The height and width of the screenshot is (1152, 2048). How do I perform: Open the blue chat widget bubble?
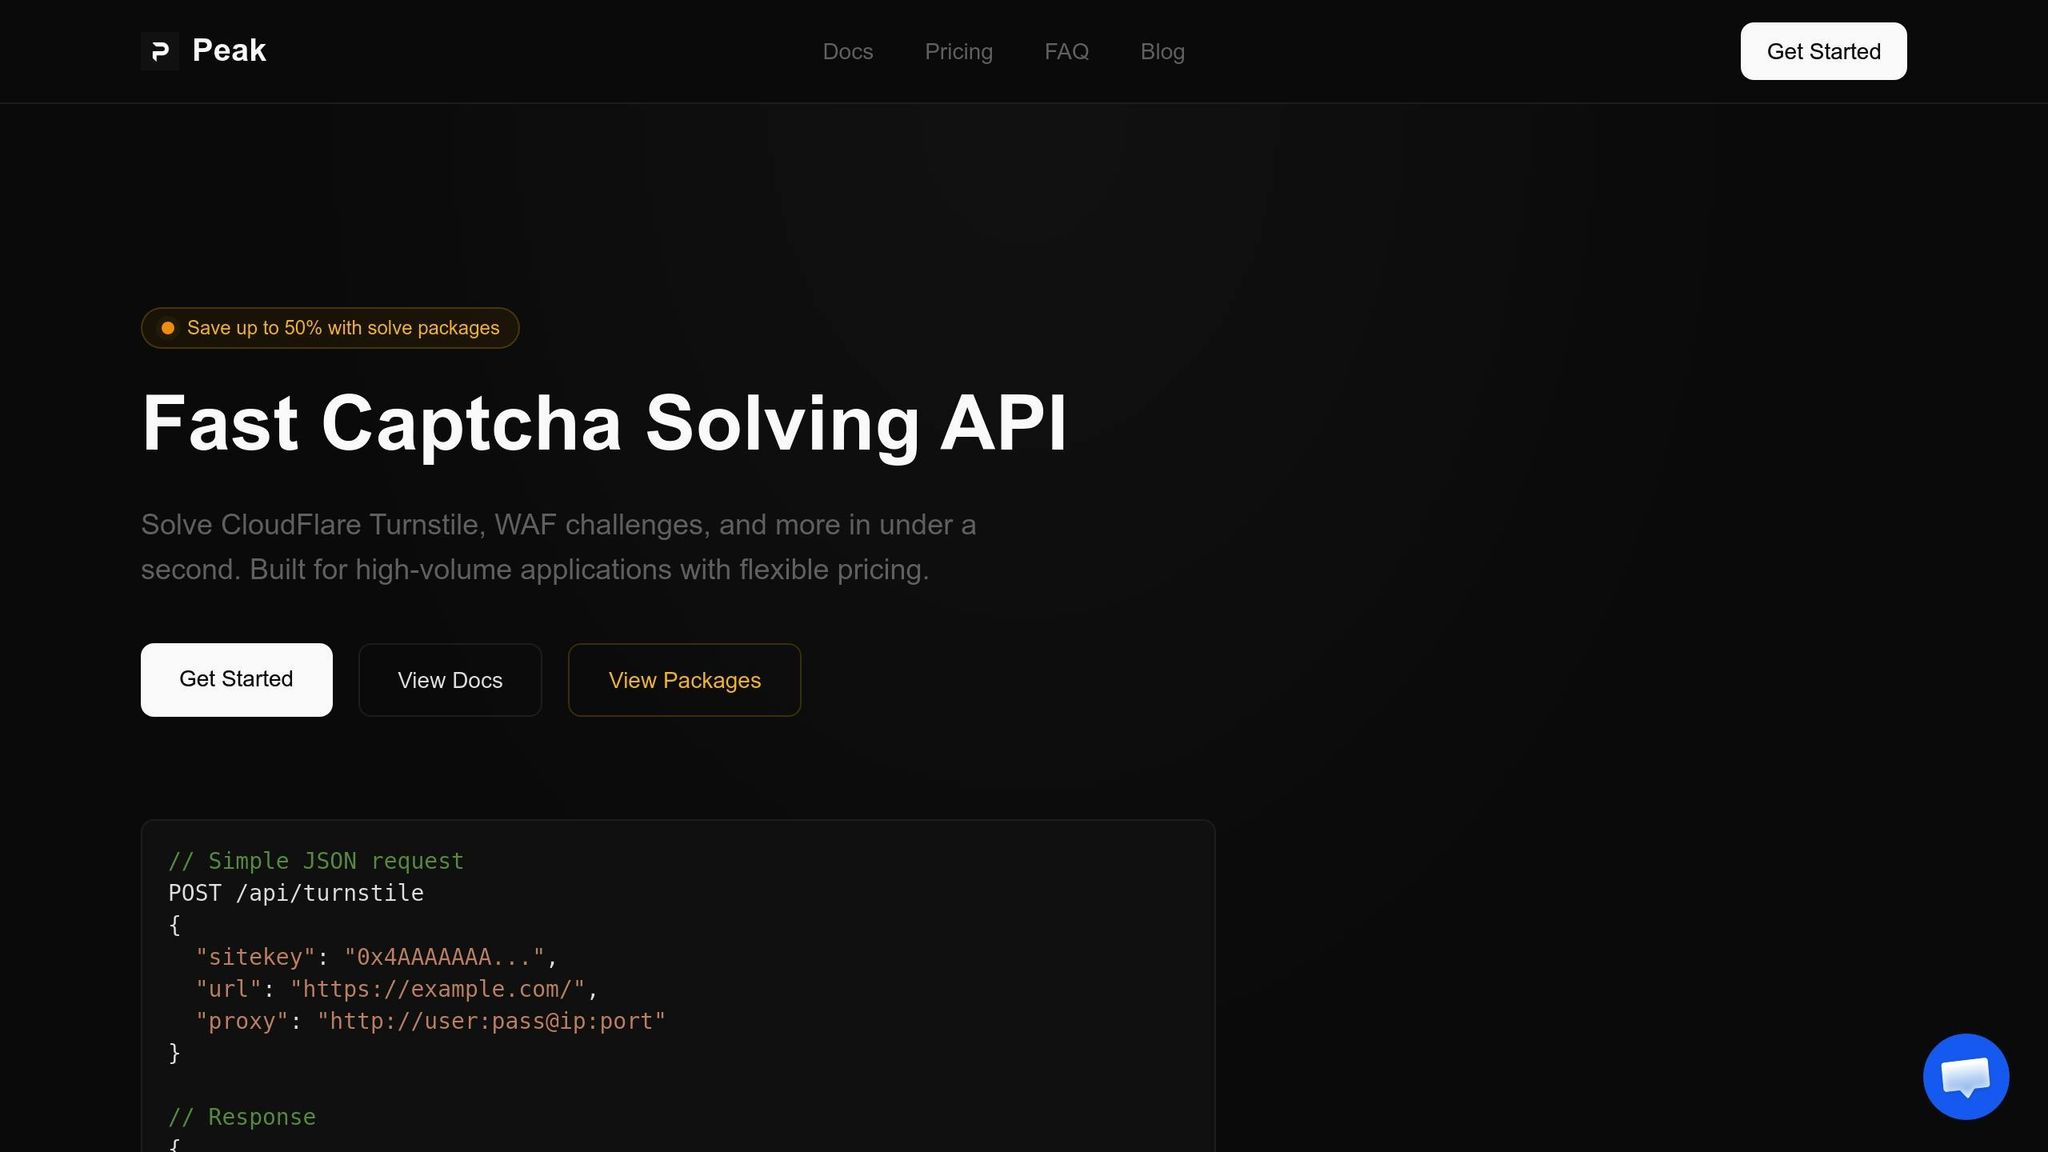pyautogui.click(x=1965, y=1077)
